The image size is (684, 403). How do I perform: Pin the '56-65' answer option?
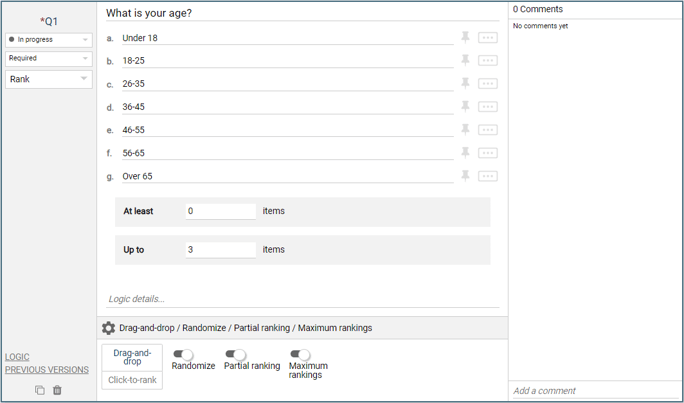click(465, 153)
